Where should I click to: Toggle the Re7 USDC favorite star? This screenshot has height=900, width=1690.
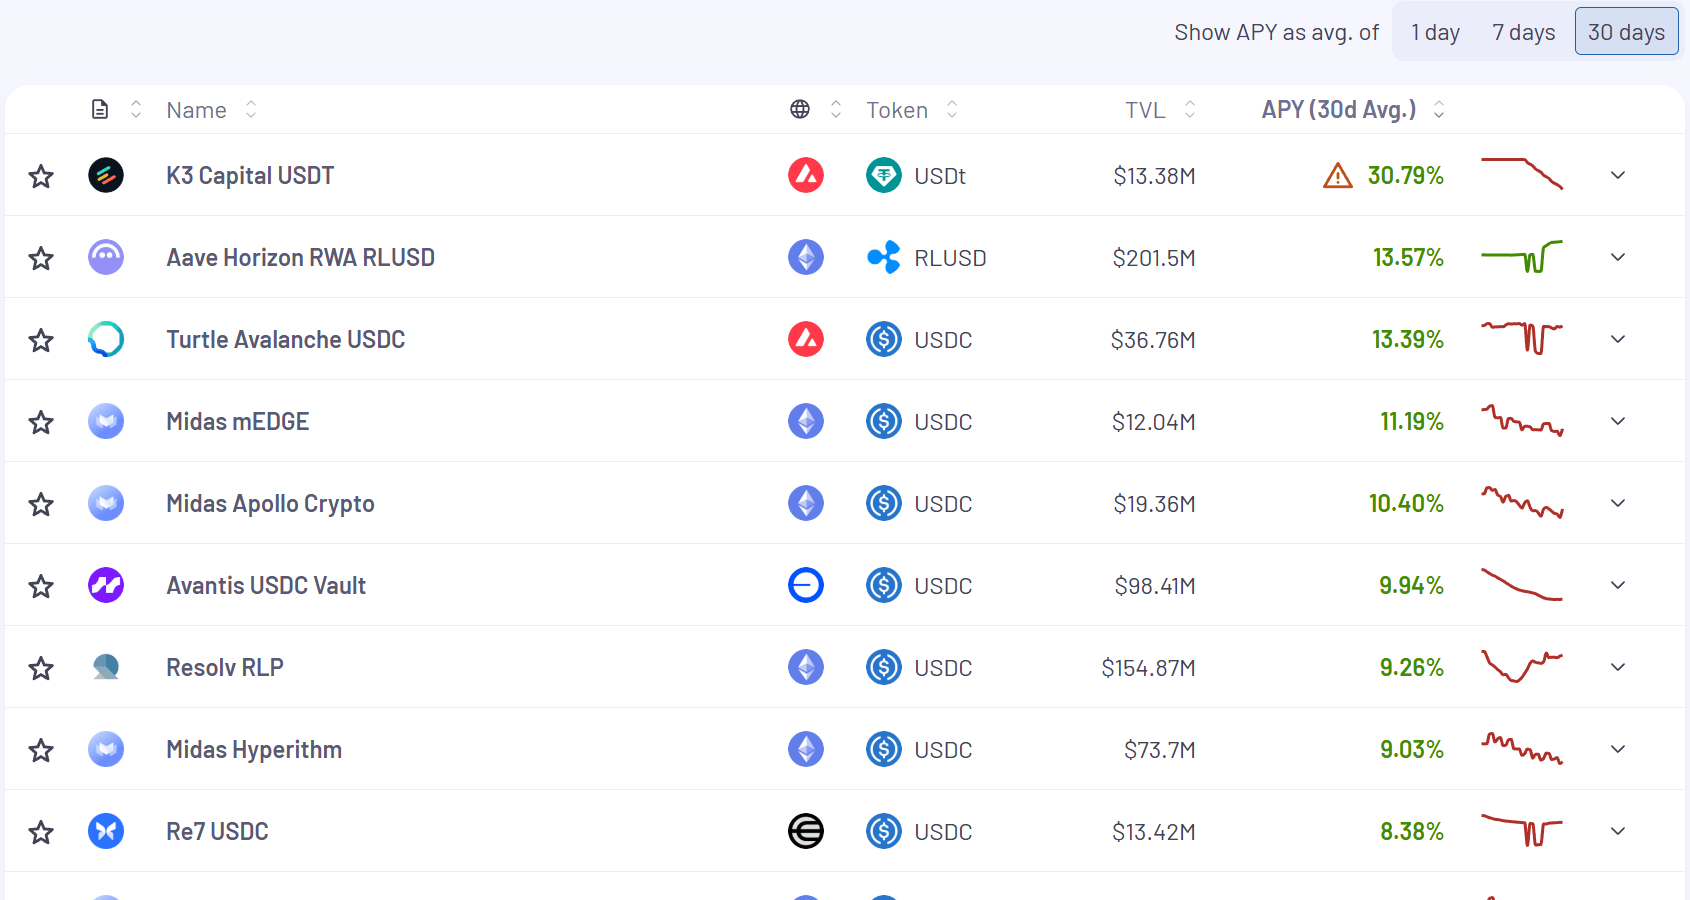[x=41, y=833]
